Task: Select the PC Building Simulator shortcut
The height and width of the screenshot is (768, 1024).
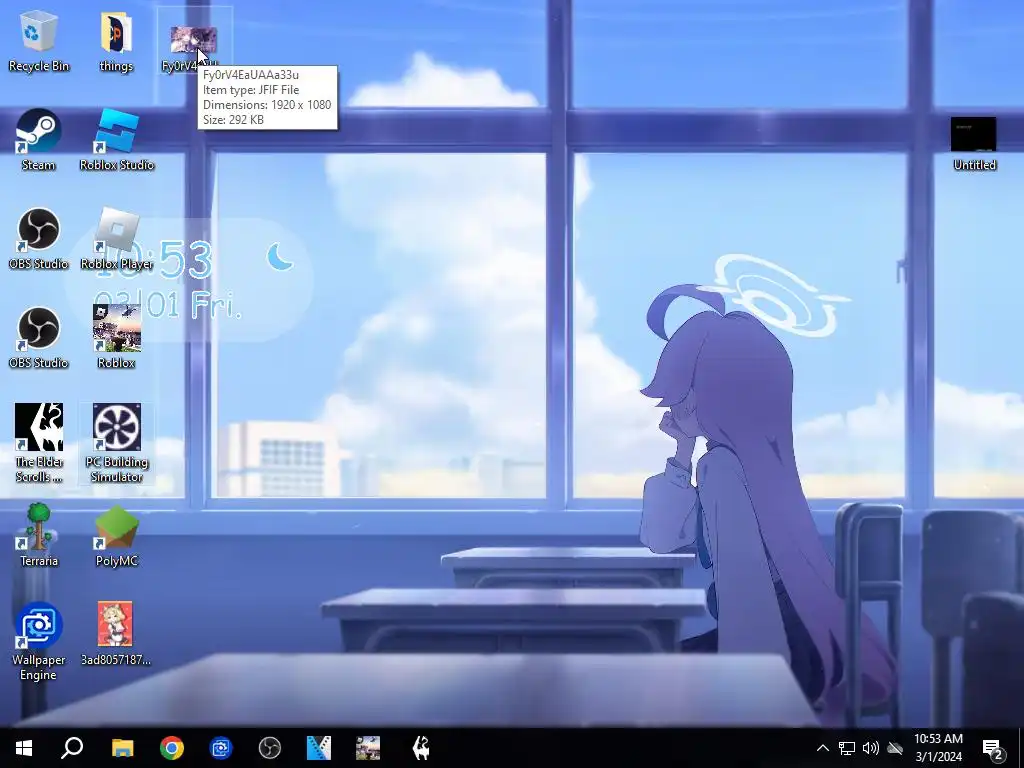Action: click(x=117, y=443)
